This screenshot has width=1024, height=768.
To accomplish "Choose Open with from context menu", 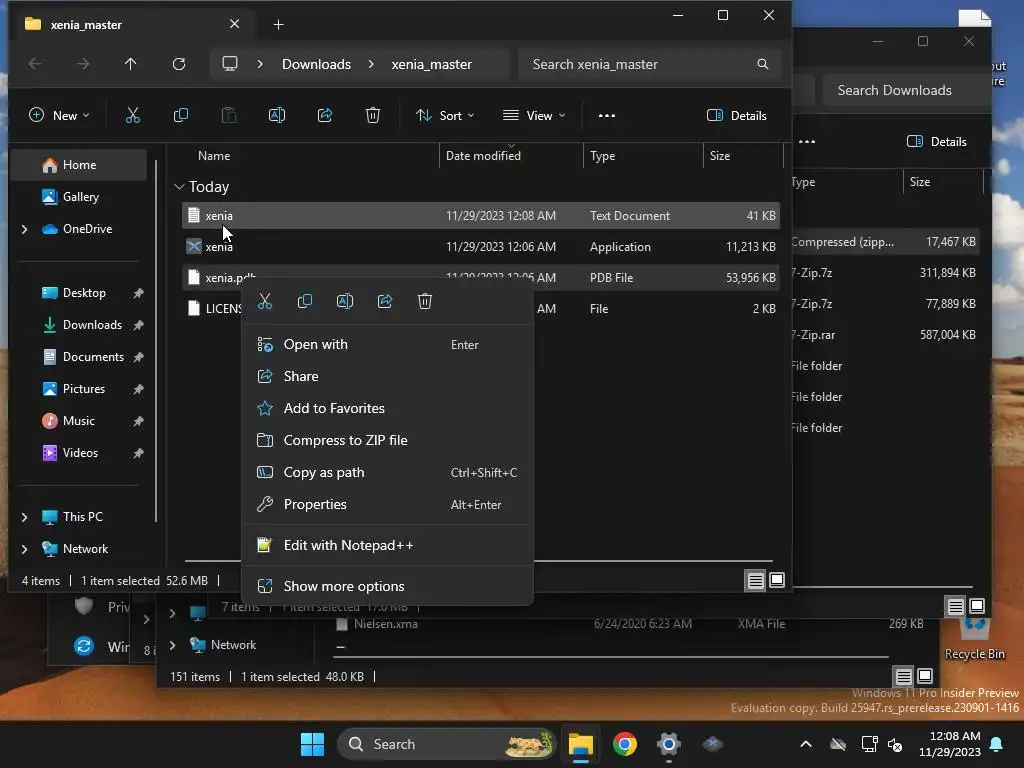I will pos(387,344).
